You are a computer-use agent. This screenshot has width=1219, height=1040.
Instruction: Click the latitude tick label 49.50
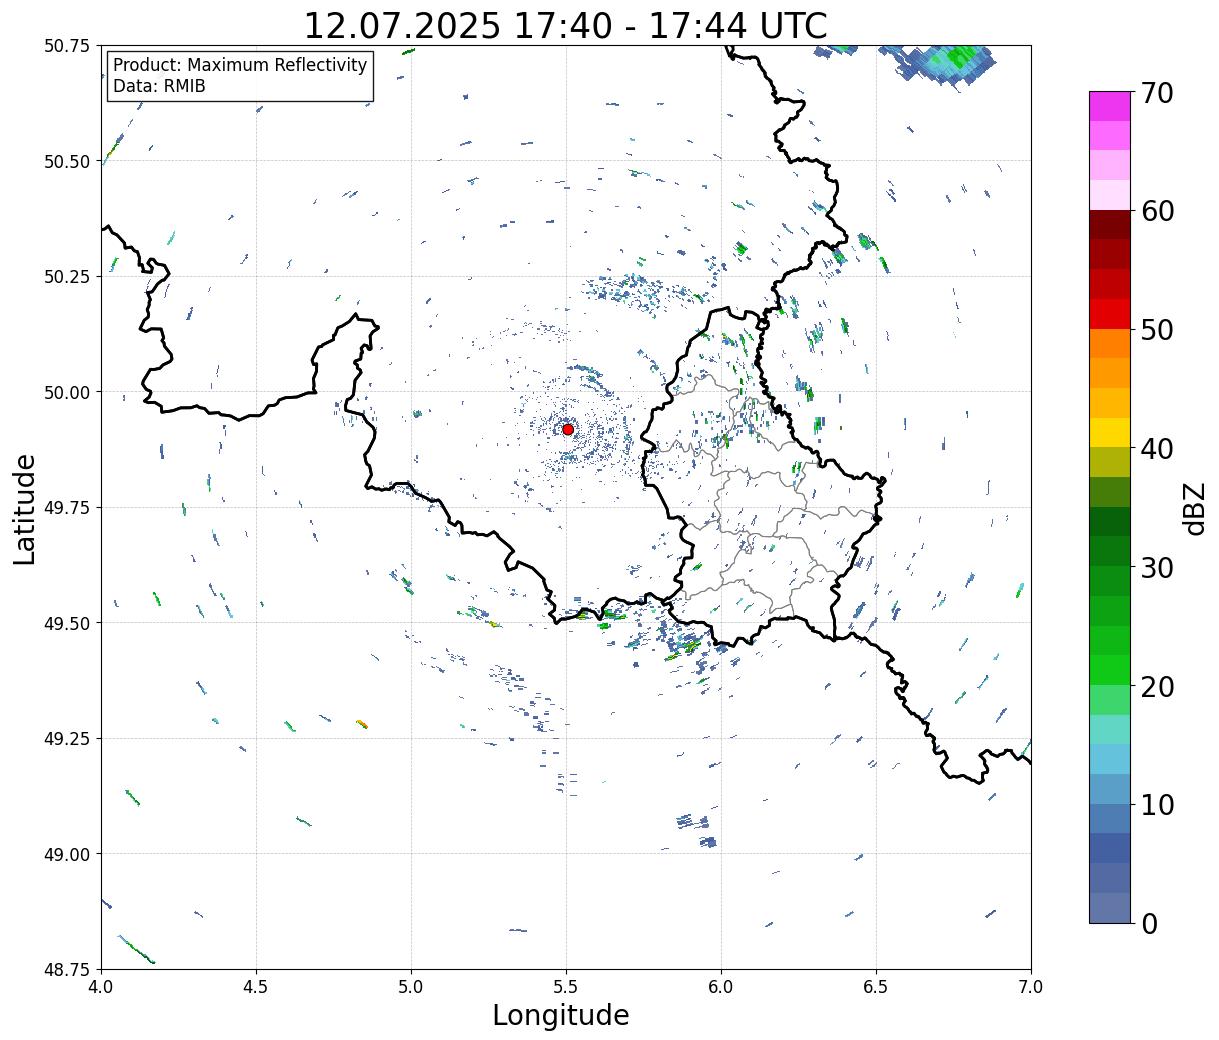coord(66,623)
